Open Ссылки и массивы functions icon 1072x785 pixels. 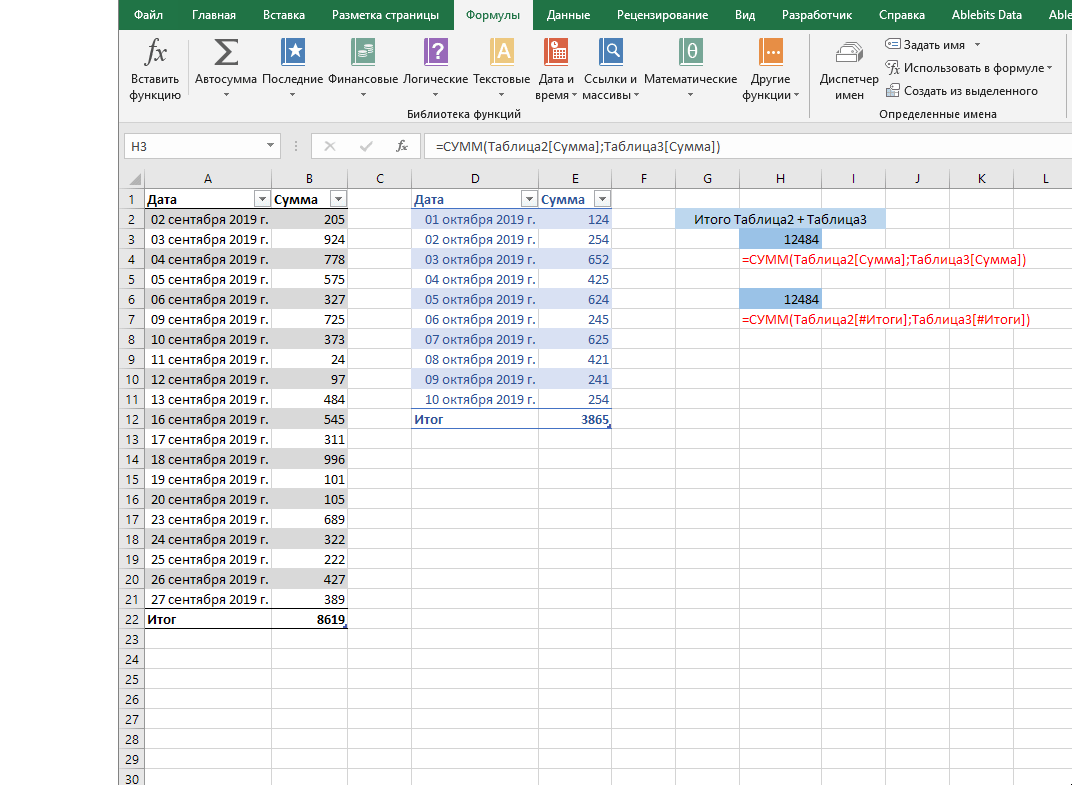click(610, 53)
